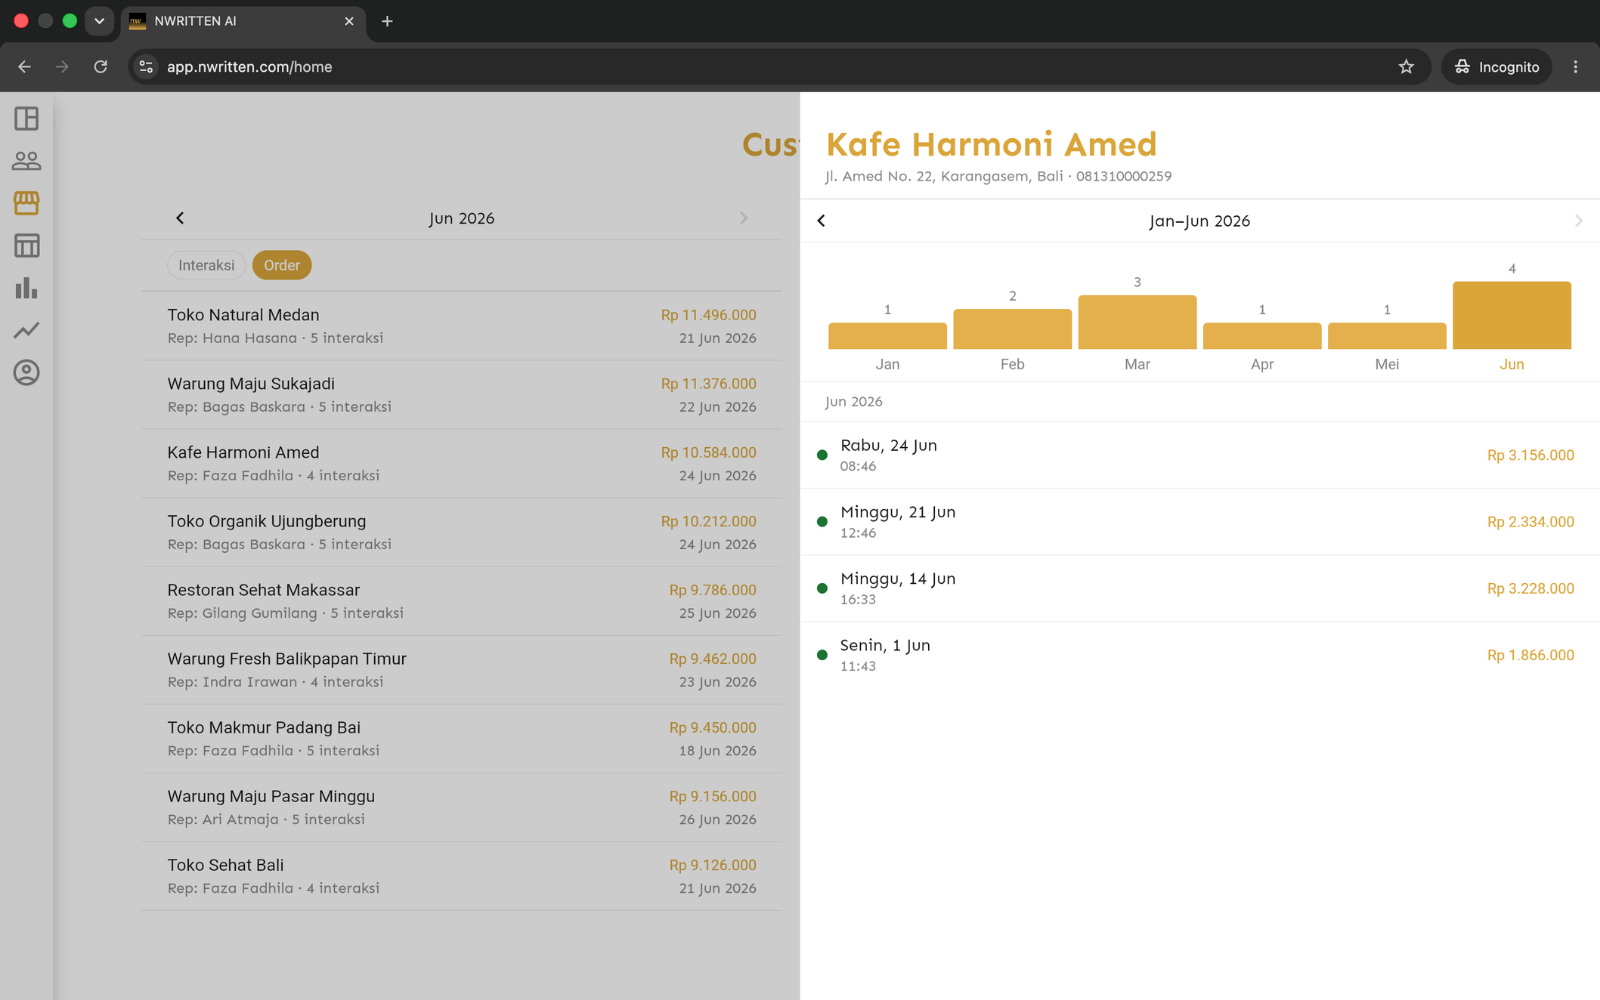Click amount Rp 3.156.000
The height and width of the screenshot is (1000, 1600).
(x=1530, y=455)
